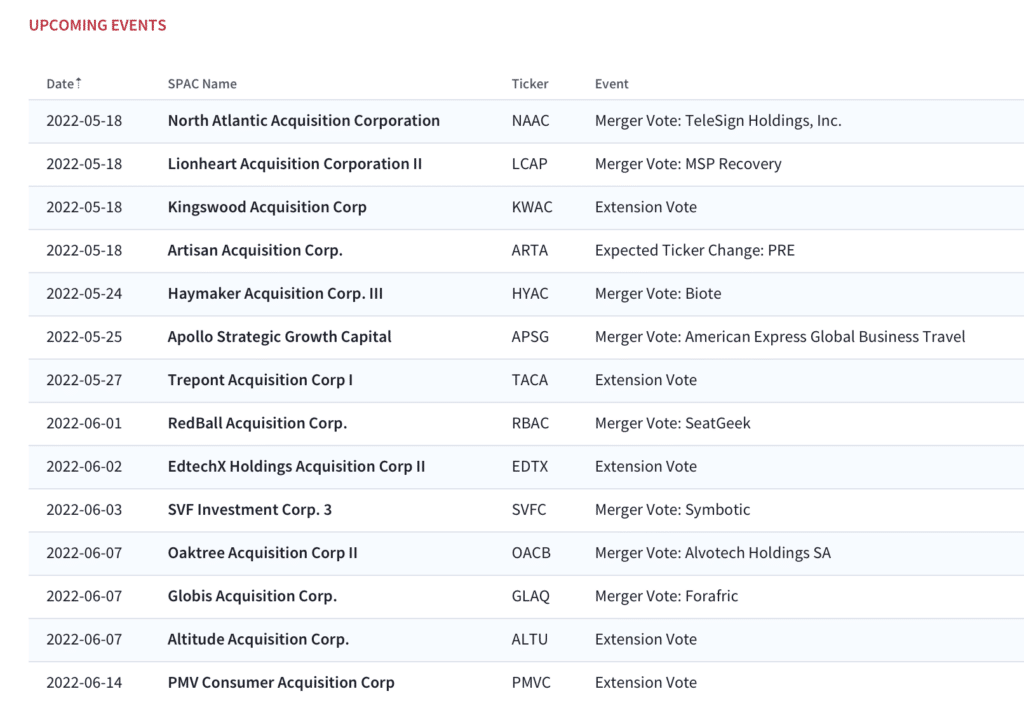Sort by the Date column header
The width and height of the screenshot is (1024, 703).
coord(63,84)
